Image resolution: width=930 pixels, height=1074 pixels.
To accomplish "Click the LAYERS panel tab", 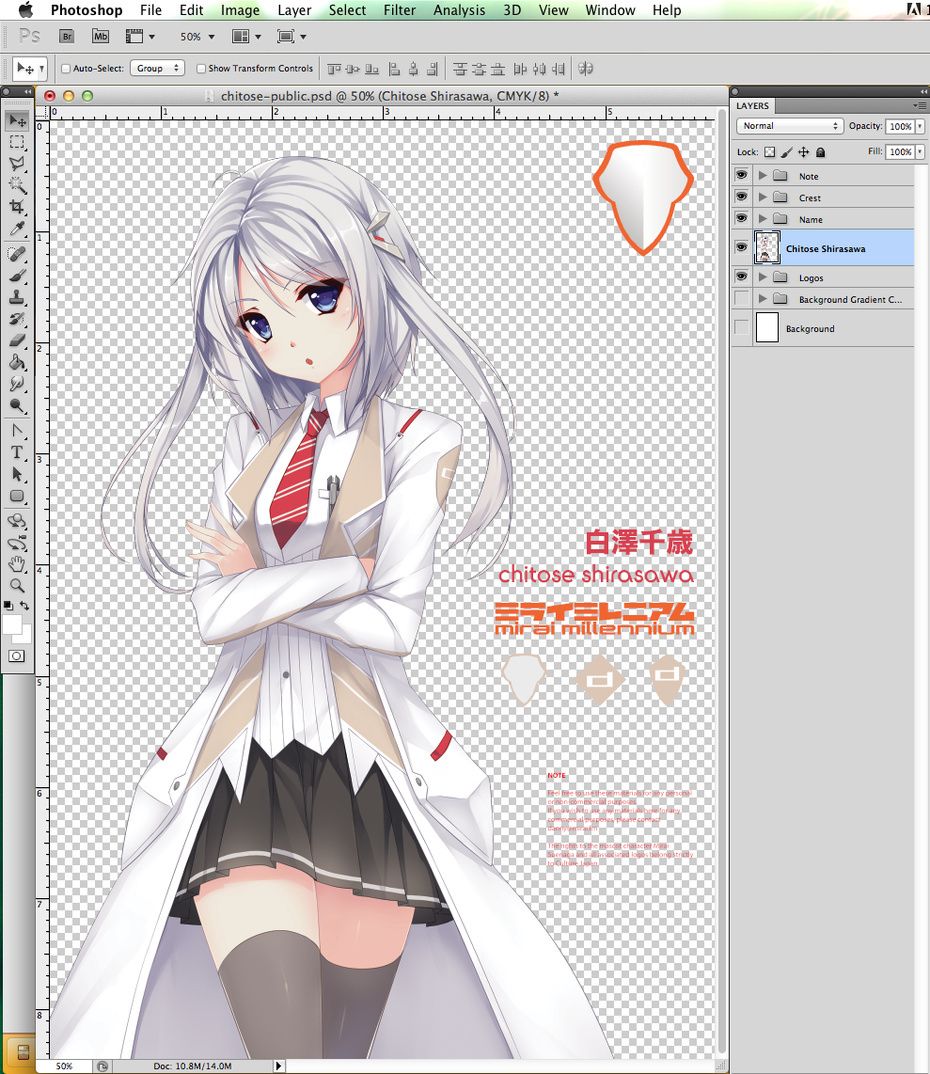I will pyautogui.click(x=752, y=105).
